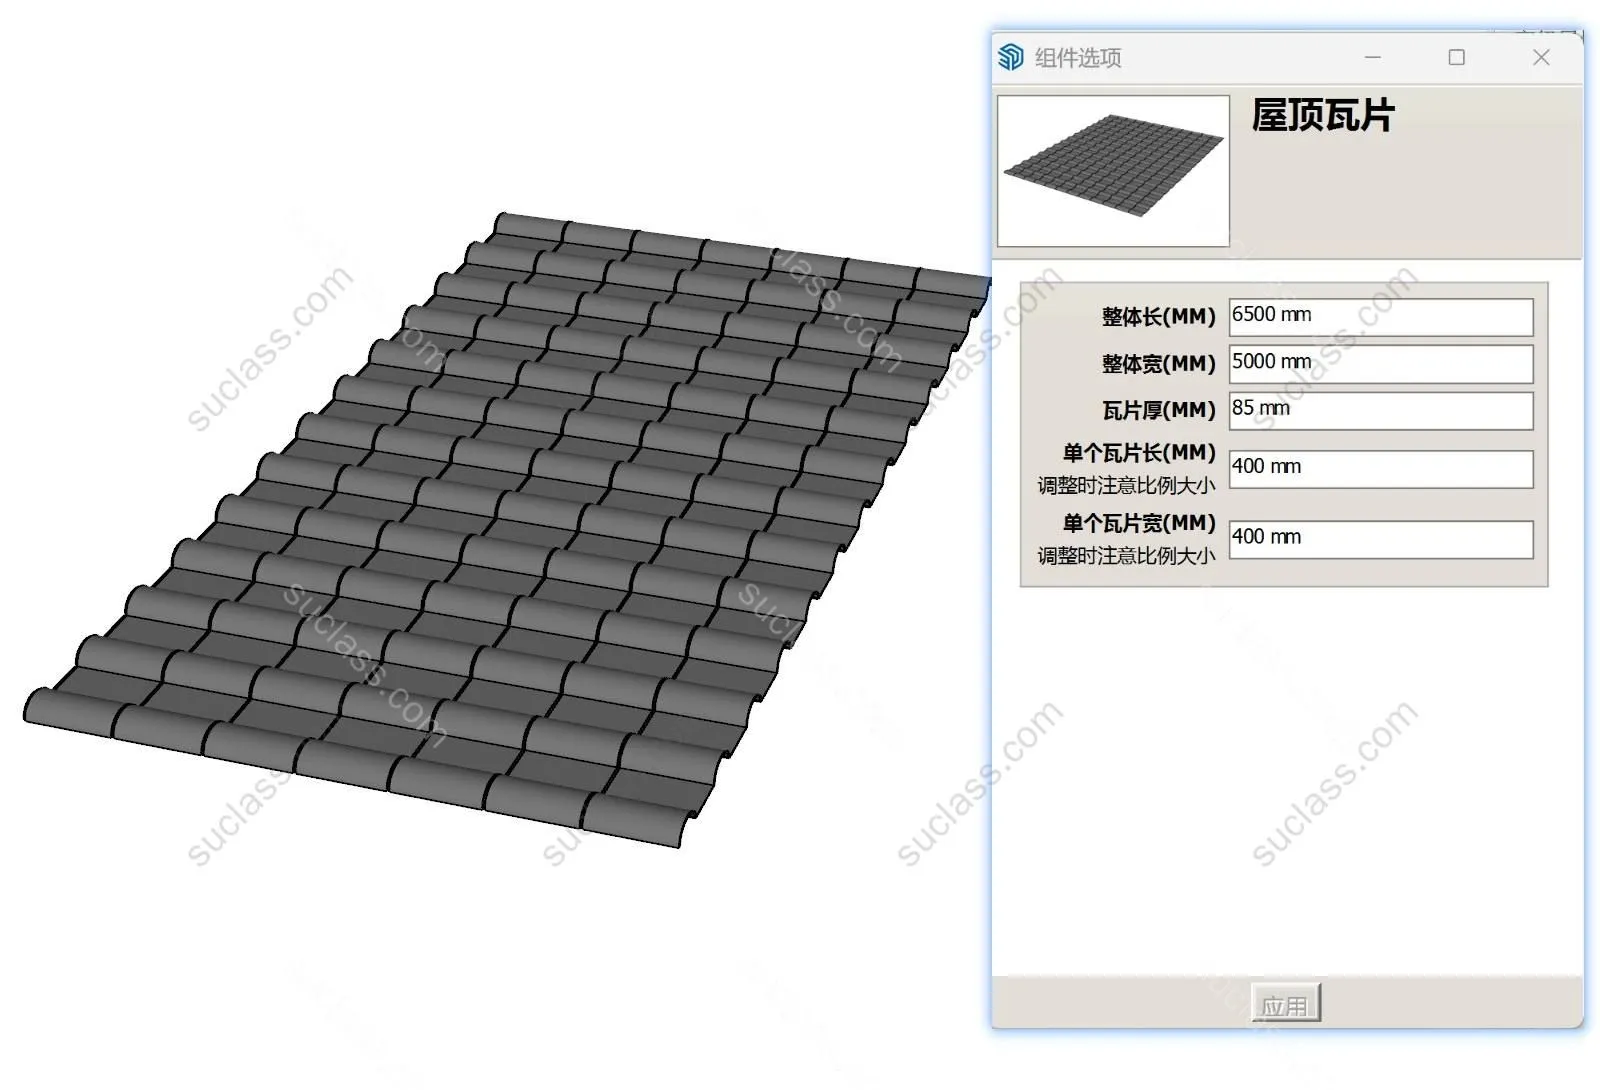Maximize the 组件选项 window
Screen dimensions: 1600x1090
(x=1457, y=57)
